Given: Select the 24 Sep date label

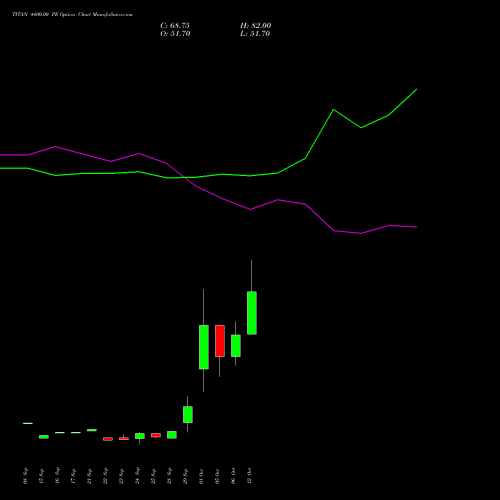Looking at the screenshot, I should tap(138, 476).
